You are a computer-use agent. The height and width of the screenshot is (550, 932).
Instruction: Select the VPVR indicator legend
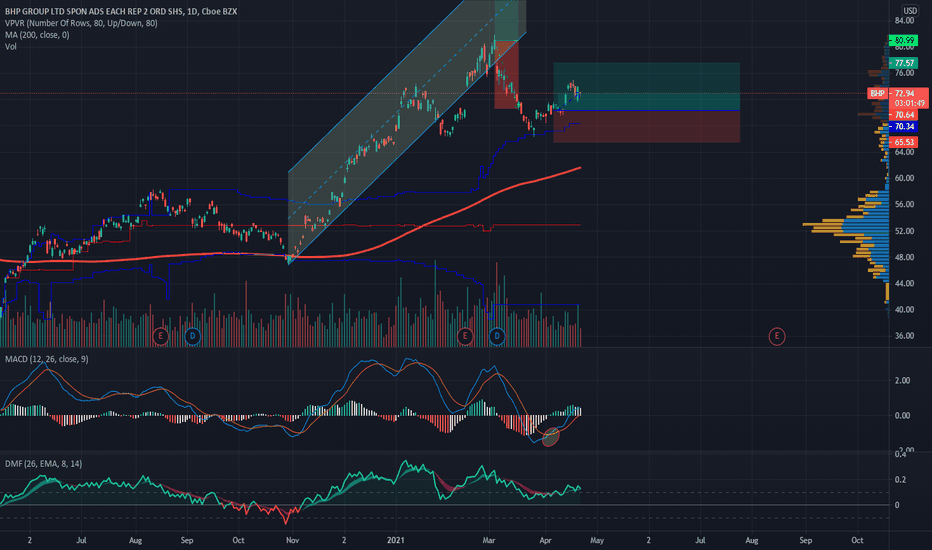(x=81, y=23)
